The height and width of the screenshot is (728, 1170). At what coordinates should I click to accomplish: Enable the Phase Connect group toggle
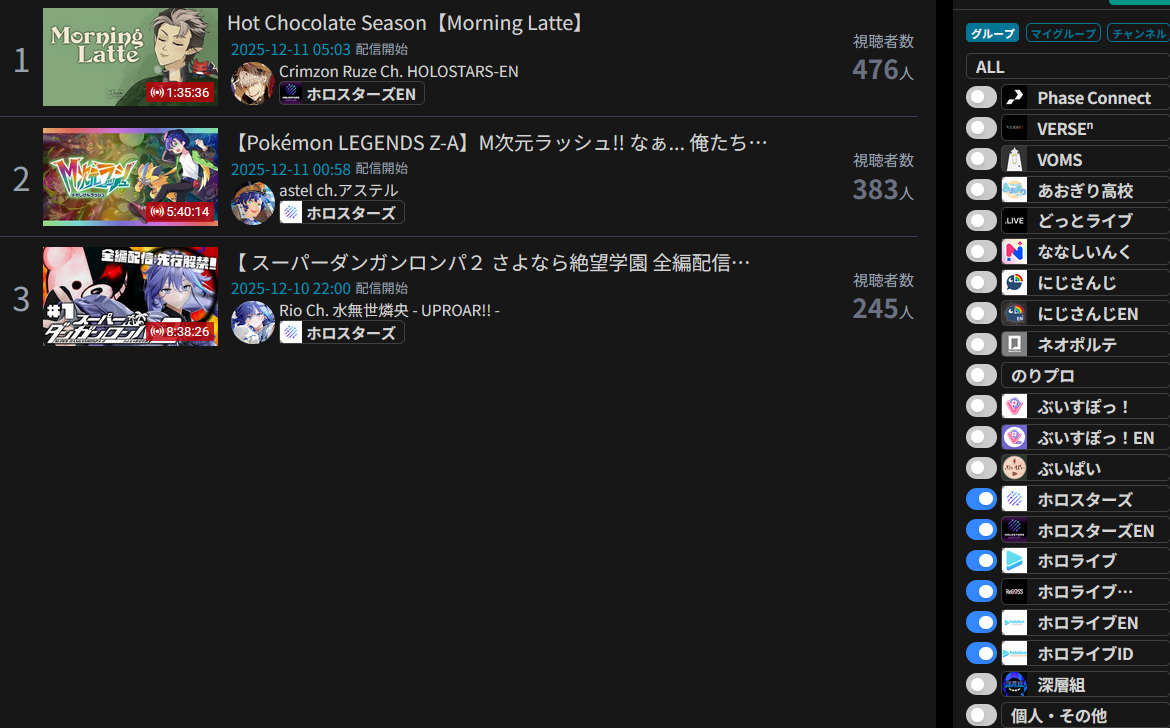pyautogui.click(x=980, y=97)
